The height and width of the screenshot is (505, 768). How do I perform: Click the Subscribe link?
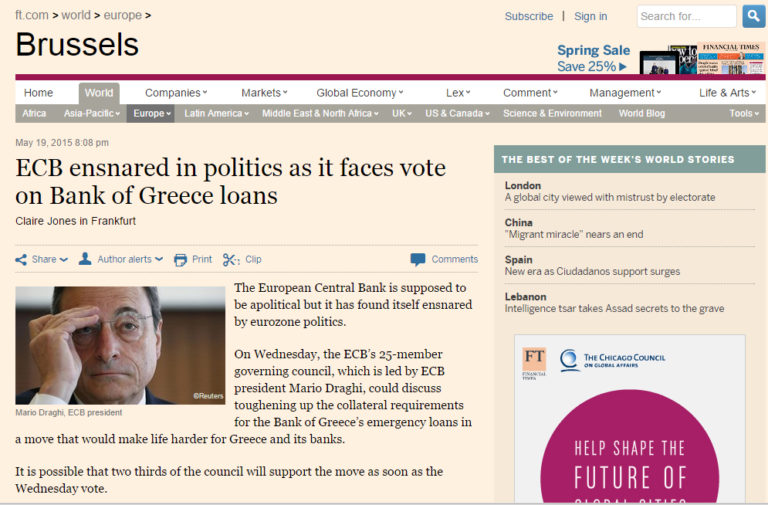coord(529,16)
